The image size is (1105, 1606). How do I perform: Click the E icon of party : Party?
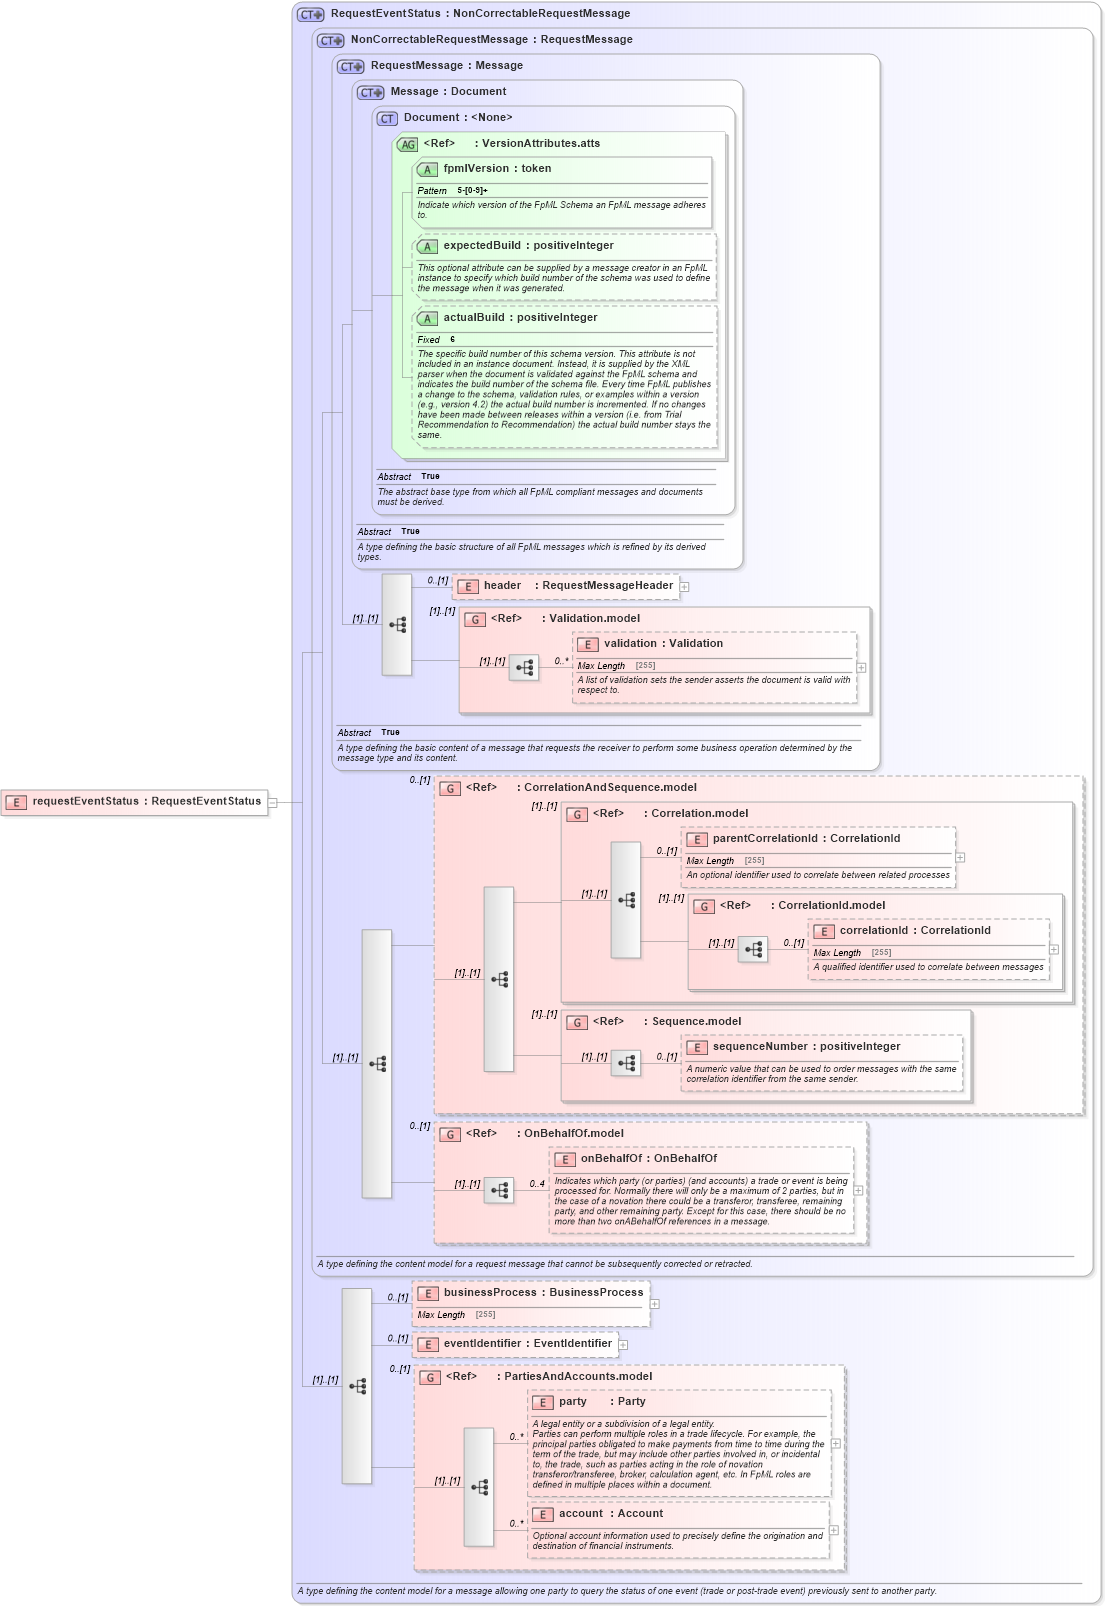click(543, 1403)
